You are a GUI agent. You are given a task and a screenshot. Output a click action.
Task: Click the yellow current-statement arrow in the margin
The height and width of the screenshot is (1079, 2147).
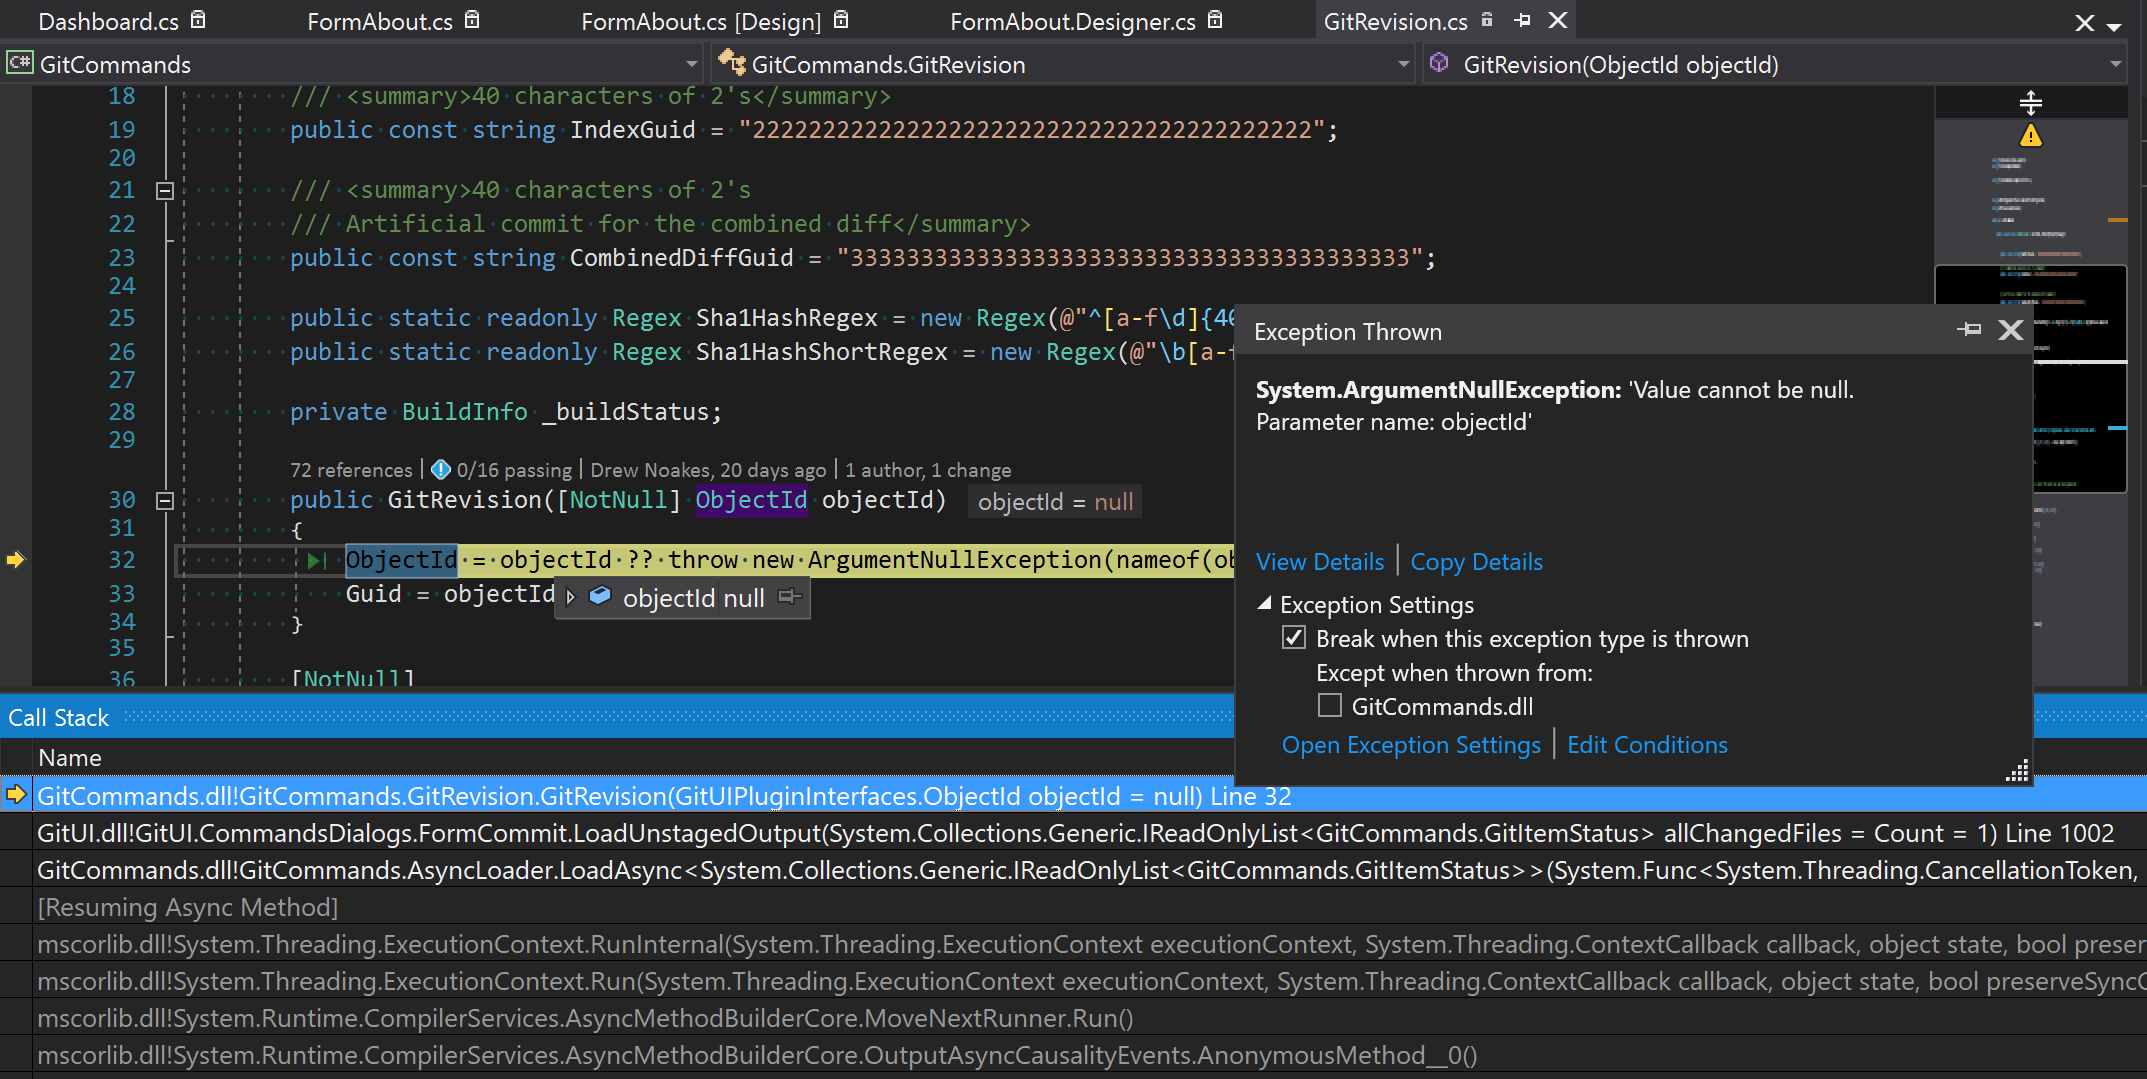(x=15, y=561)
